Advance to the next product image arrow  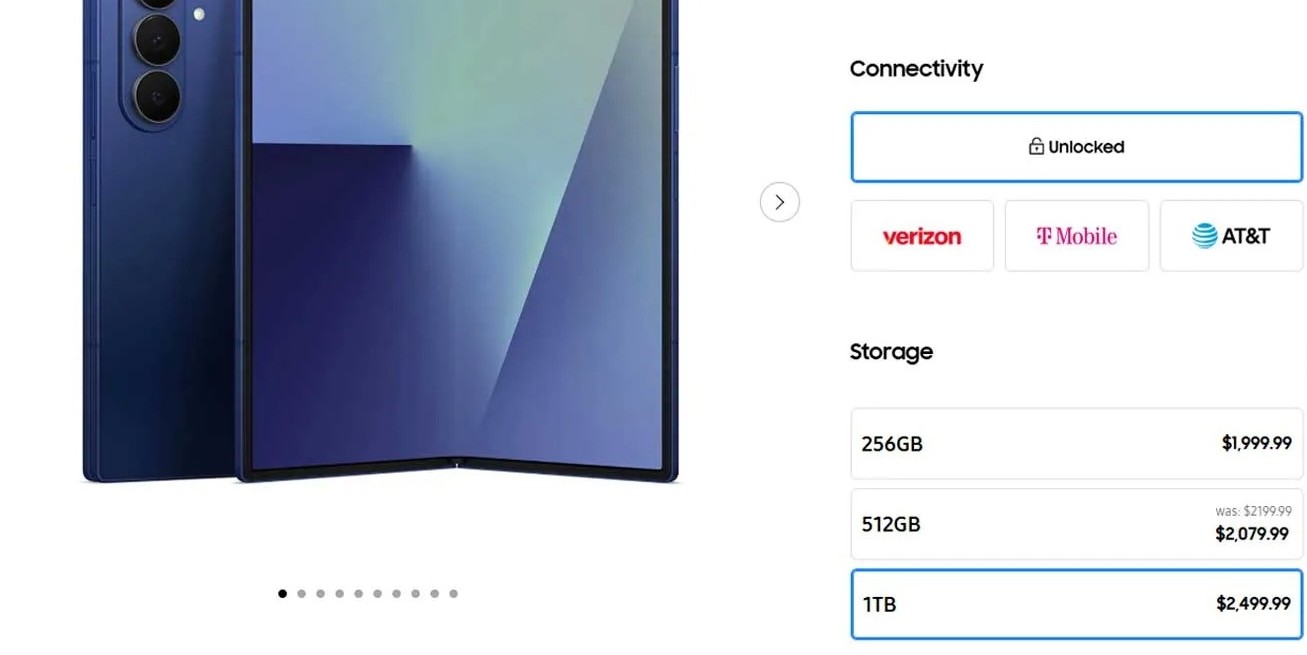[x=779, y=202]
